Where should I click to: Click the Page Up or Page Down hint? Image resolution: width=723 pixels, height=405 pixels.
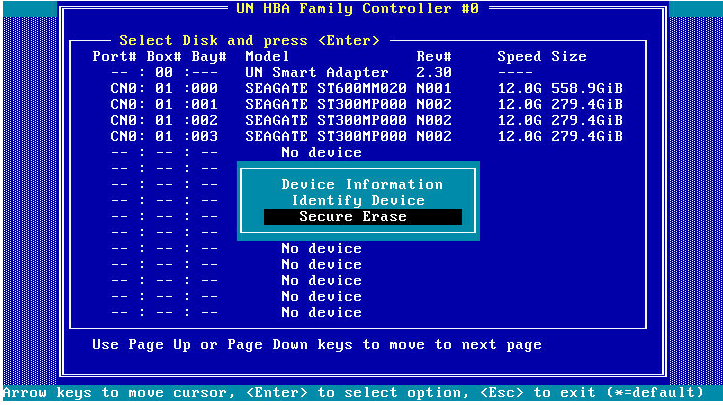tap(317, 345)
